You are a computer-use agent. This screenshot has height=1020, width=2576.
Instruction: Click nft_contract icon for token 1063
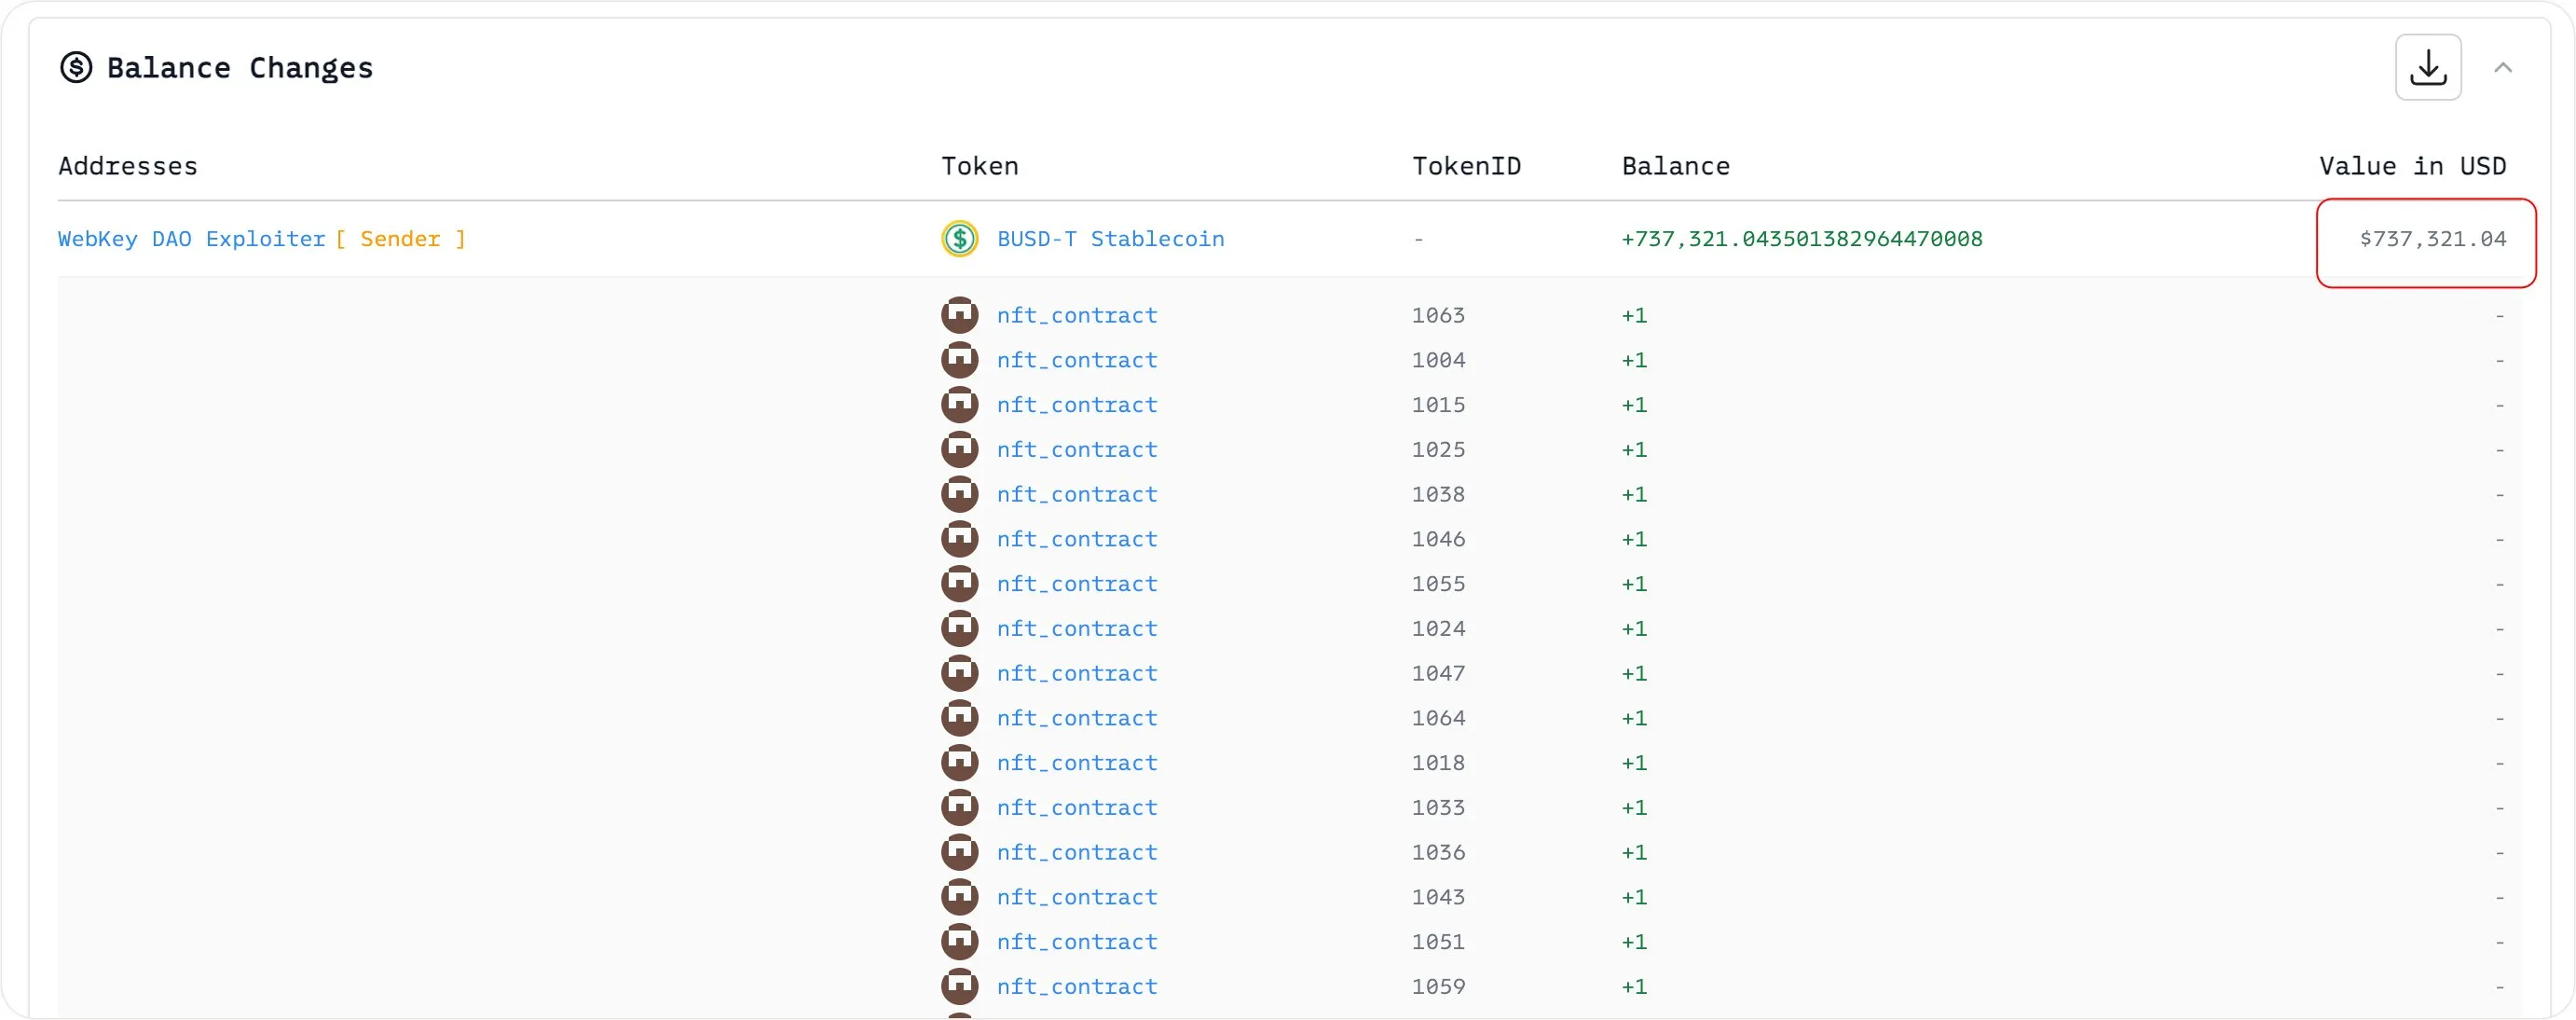point(959,315)
